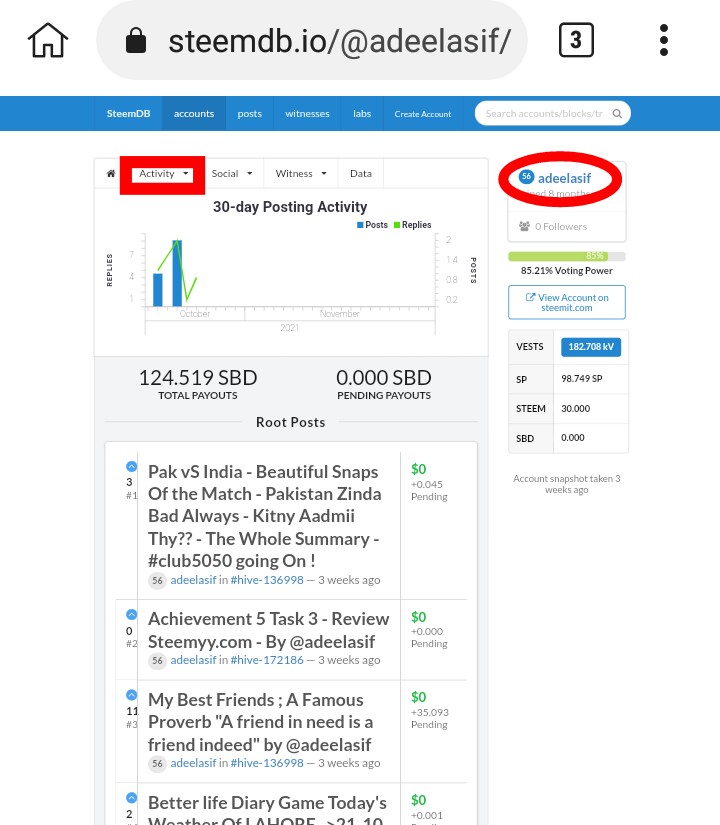Click View Account on steemit.com button
This screenshot has width=720, height=825.
pyautogui.click(x=567, y=303)
